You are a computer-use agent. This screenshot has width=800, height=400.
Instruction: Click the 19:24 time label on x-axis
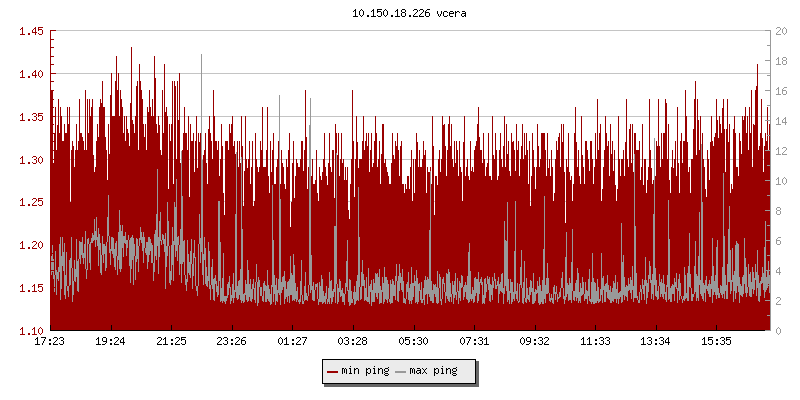[x=110, y=341]
